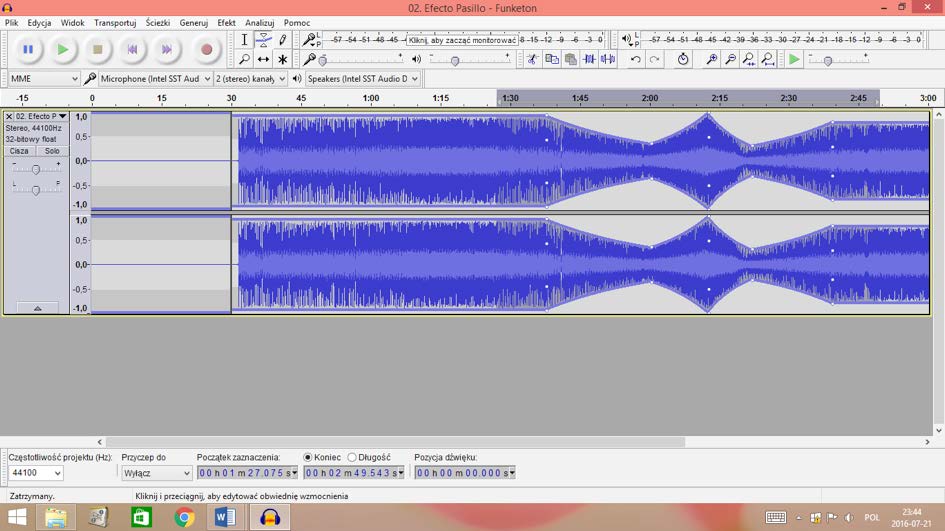
Task: Open the Speakers output device dropdown
Action: pos(363,79)
